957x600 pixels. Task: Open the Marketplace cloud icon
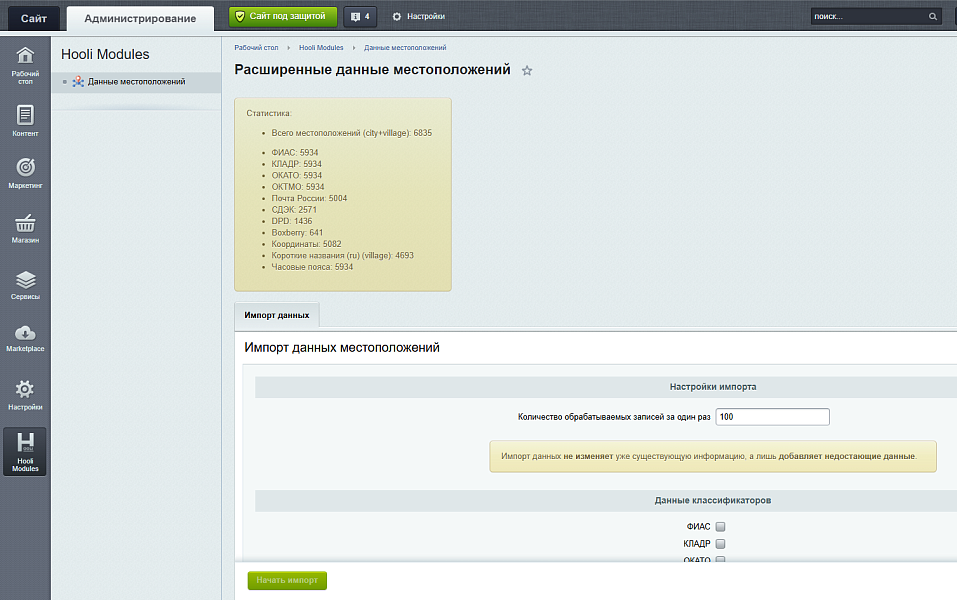(x=25, y=337)
